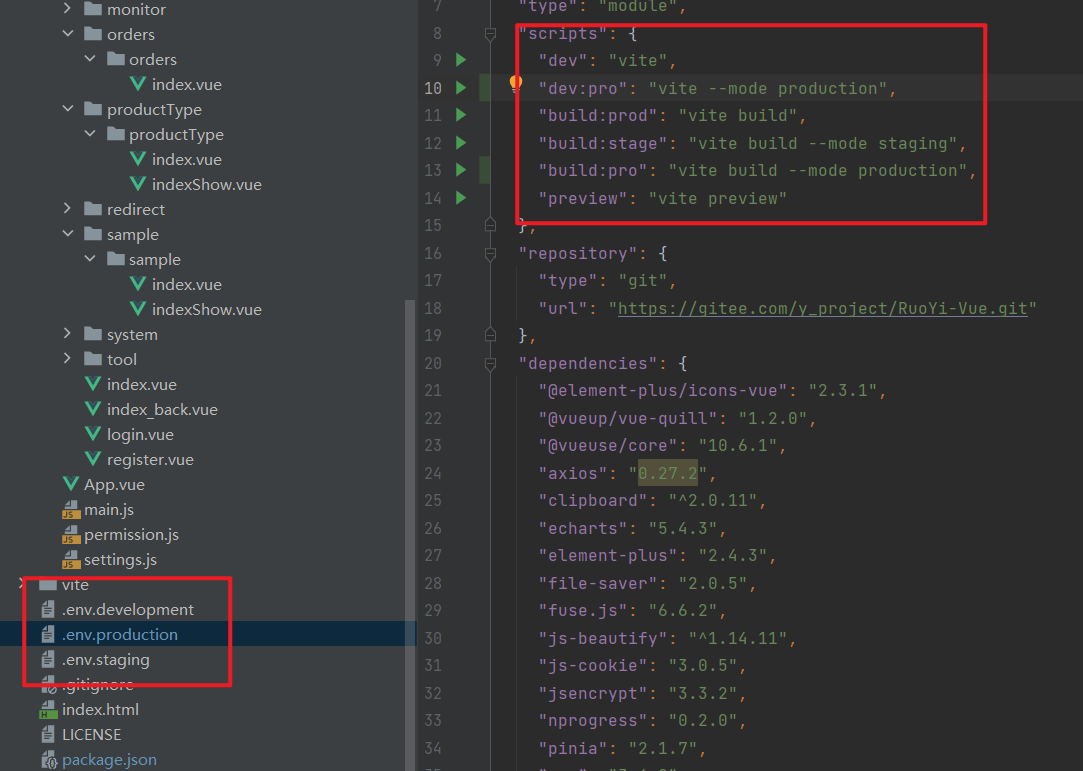
Task: Select the vite folder in tree
Action: 75,584
